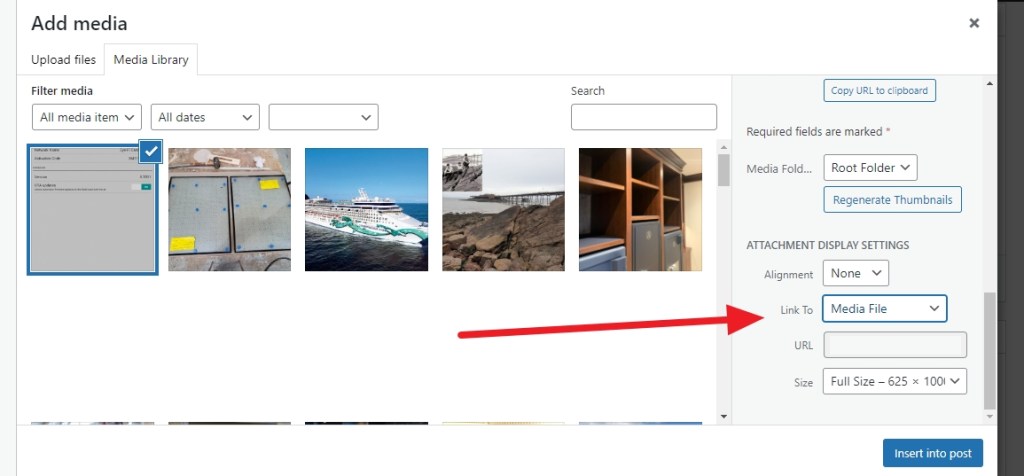Click Insert into post button
1024x476 pixels.
(x=933, y=453)
